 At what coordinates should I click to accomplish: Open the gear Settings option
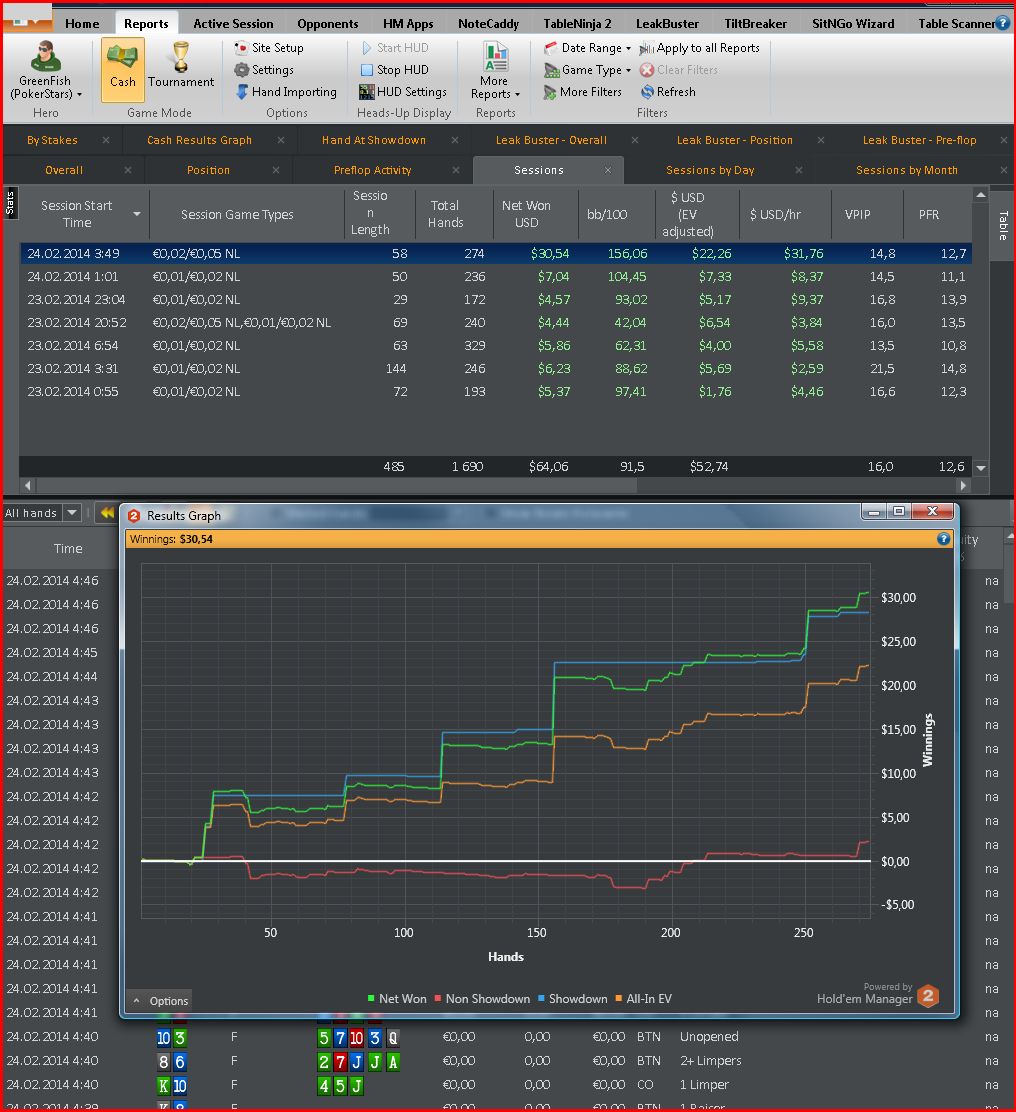click(x=264, y=70)
